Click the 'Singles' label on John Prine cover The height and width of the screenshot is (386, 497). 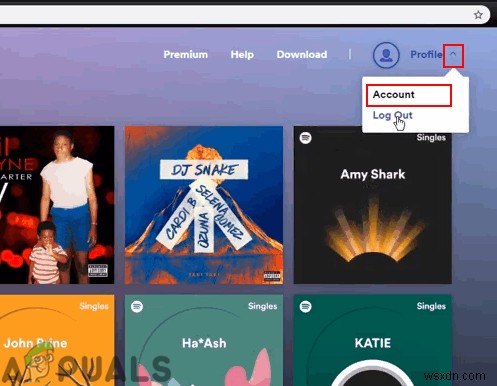point(94,306)
